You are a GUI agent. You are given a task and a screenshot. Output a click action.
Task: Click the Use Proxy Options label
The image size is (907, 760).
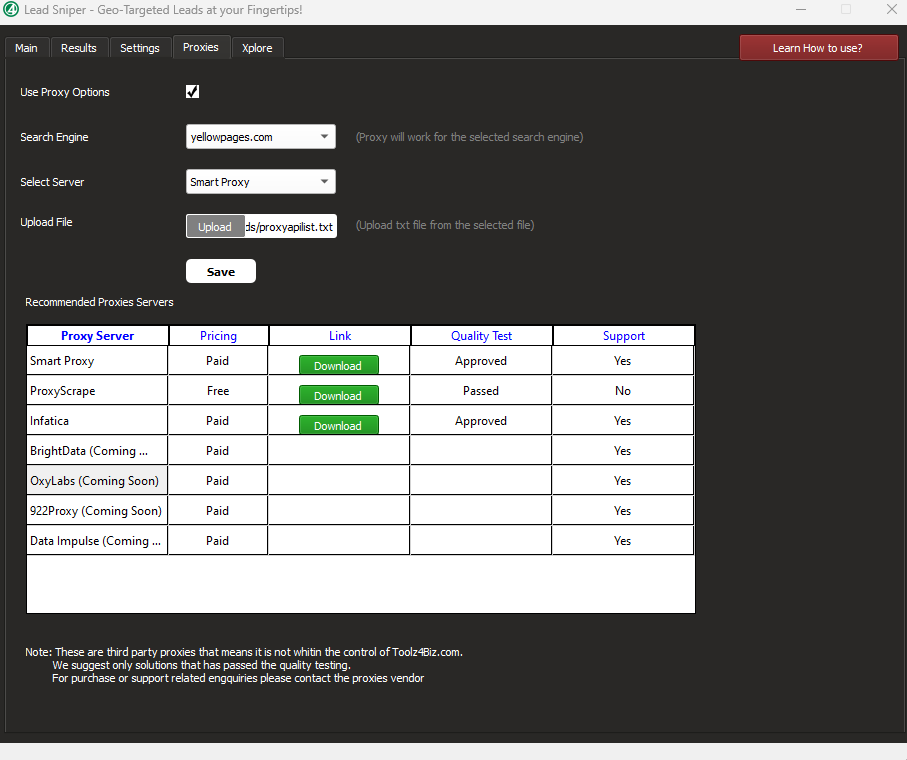[65, 92]
